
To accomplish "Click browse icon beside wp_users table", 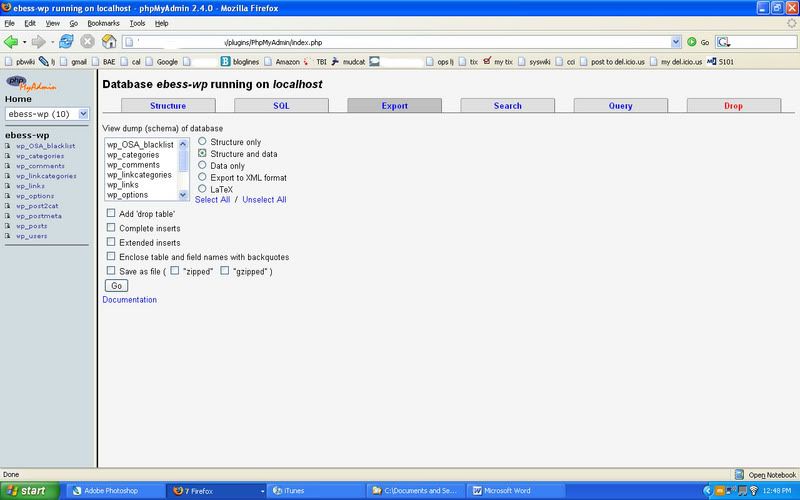I will [x=7, y=236].
